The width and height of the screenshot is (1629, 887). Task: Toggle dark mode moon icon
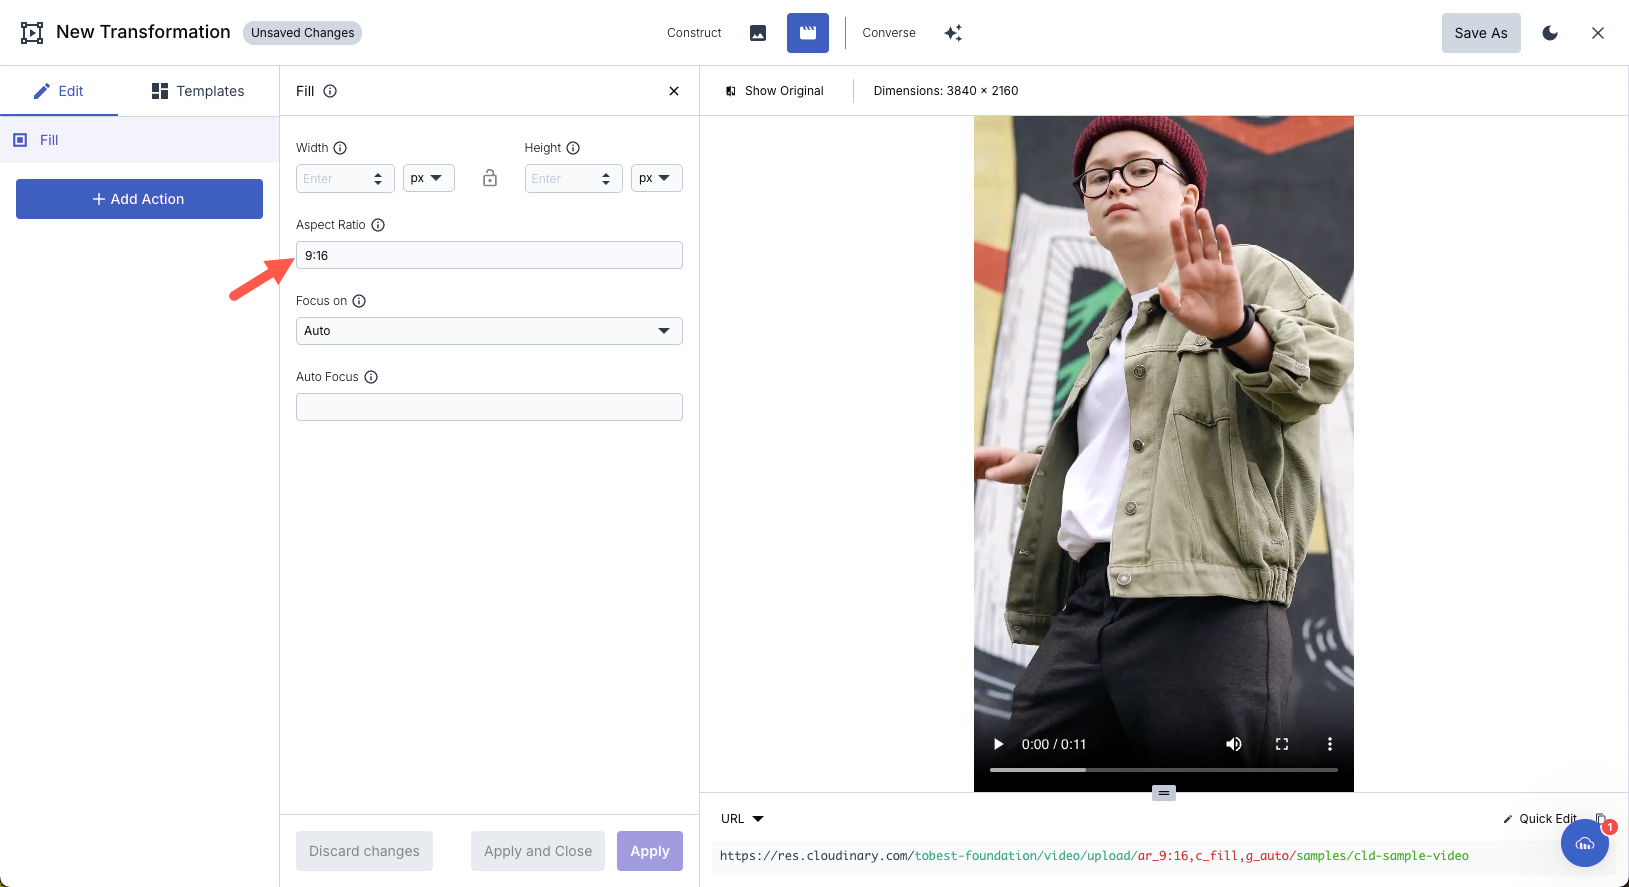click(x=1550, y=33)
